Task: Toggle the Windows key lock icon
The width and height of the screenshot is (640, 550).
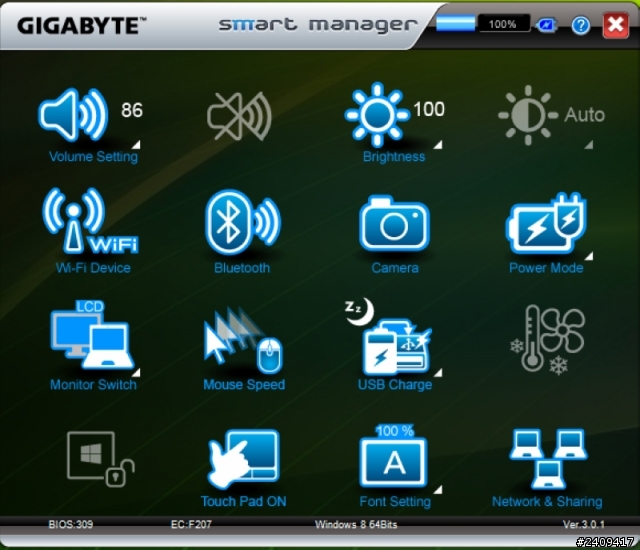Action: pyautogui.click(x=101, y=459)
